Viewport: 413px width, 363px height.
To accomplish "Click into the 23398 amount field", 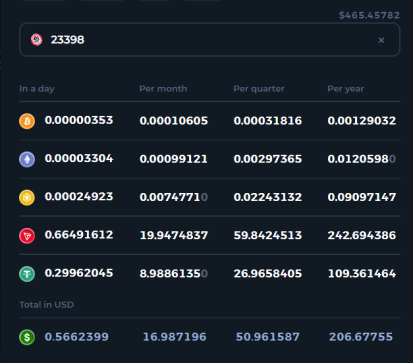I will pos(210,40).
